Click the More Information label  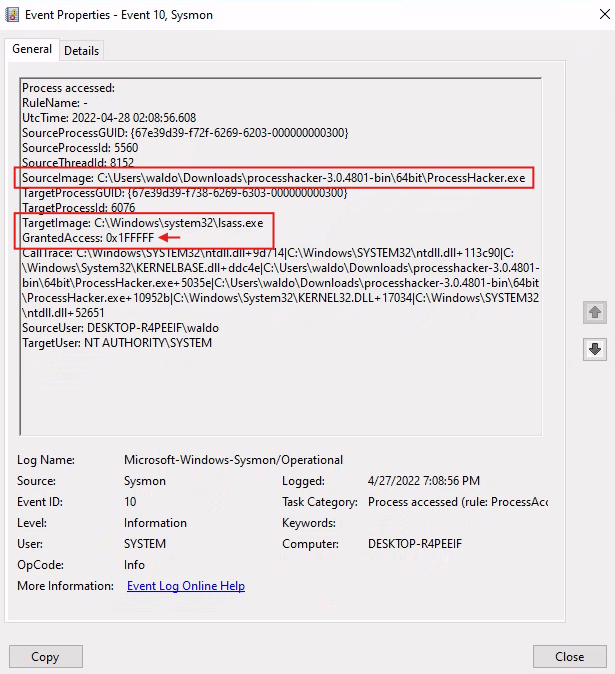tap(65, 586)
